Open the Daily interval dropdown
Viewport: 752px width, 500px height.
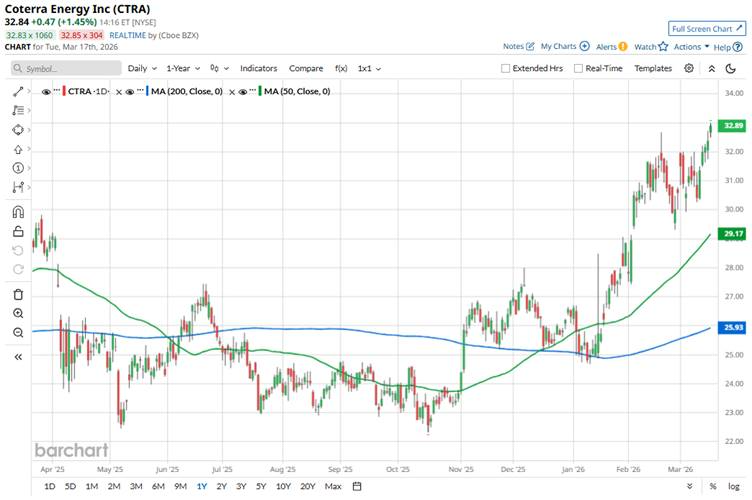click(x=141, y=68)
